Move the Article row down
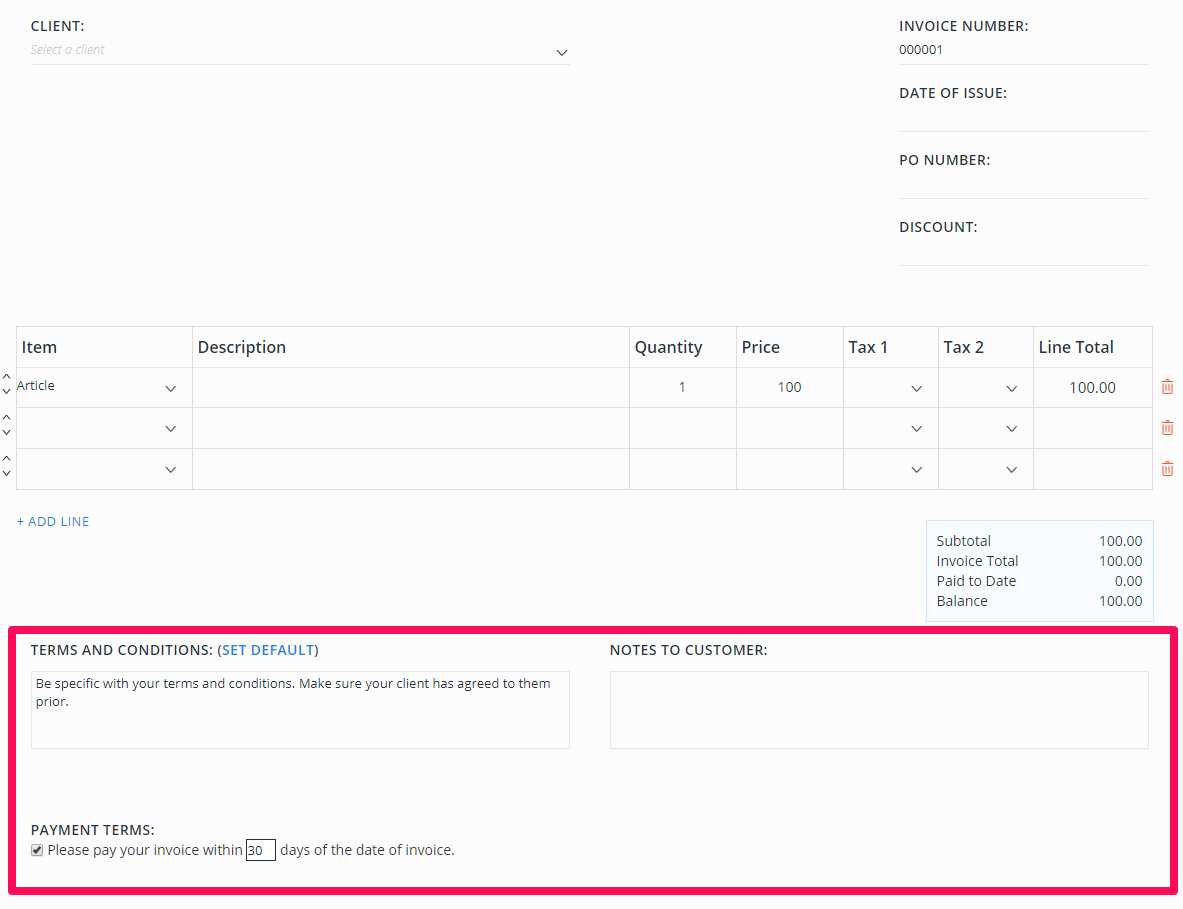Screen dimensions: 1183x909 (6, 392)
